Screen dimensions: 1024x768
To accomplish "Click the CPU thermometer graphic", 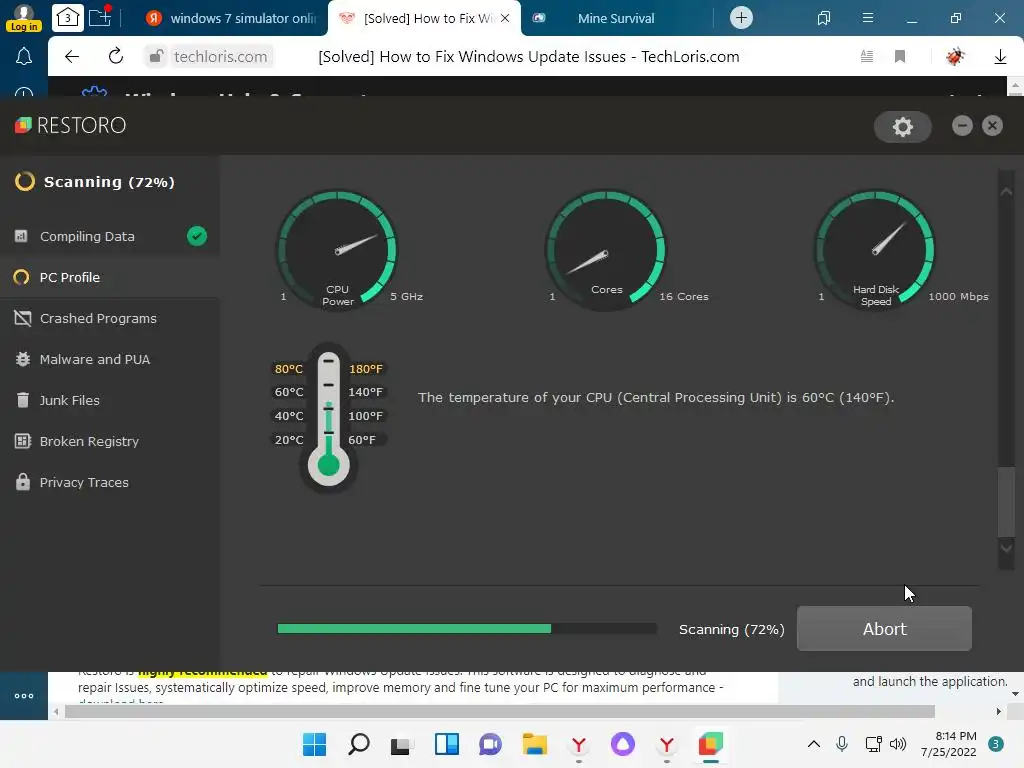I will 328,418.
